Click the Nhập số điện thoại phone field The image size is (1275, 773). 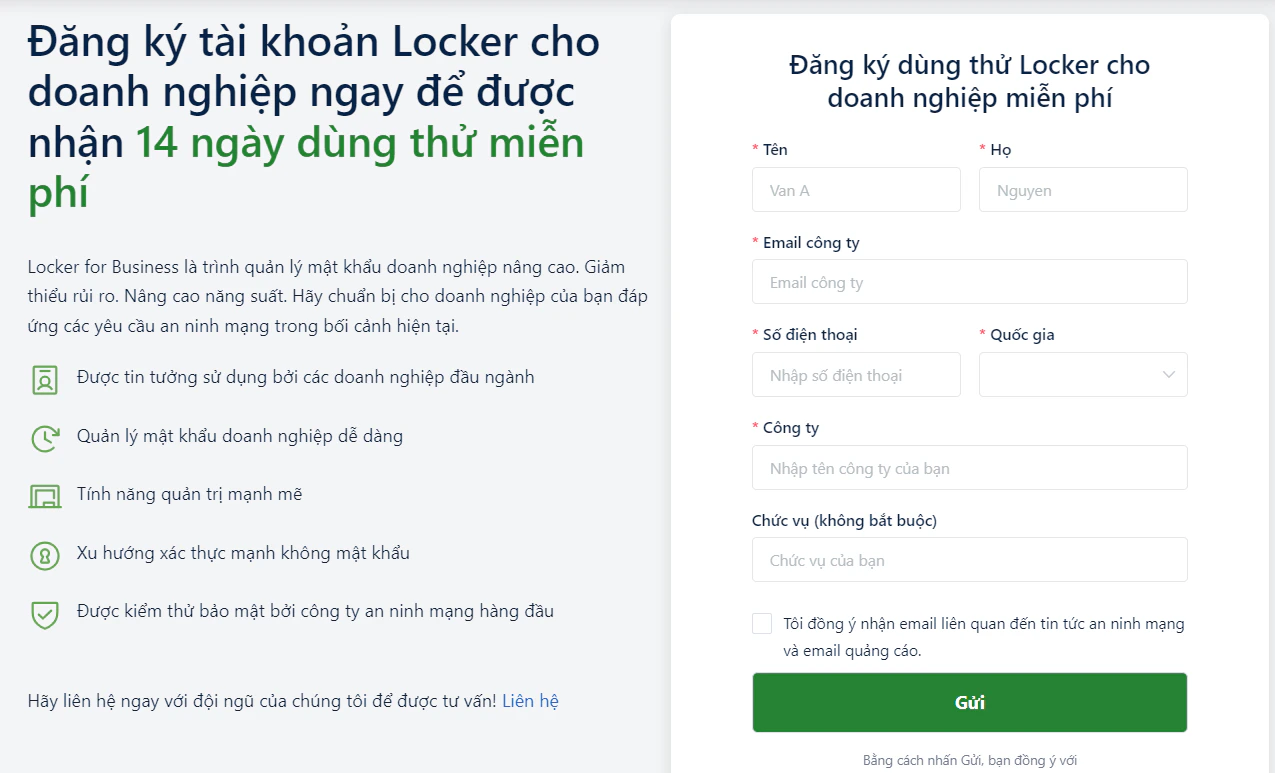pyautogui.click(x=856, y=374)
